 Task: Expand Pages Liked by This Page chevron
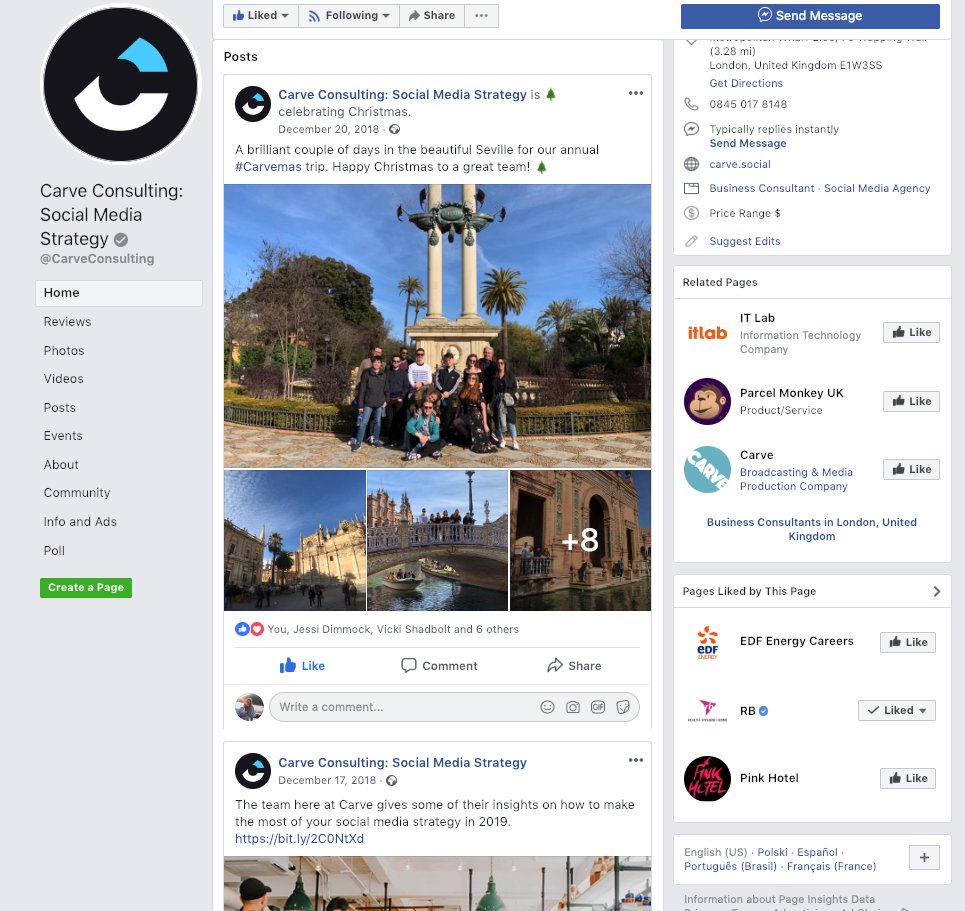tap(936, 592)
